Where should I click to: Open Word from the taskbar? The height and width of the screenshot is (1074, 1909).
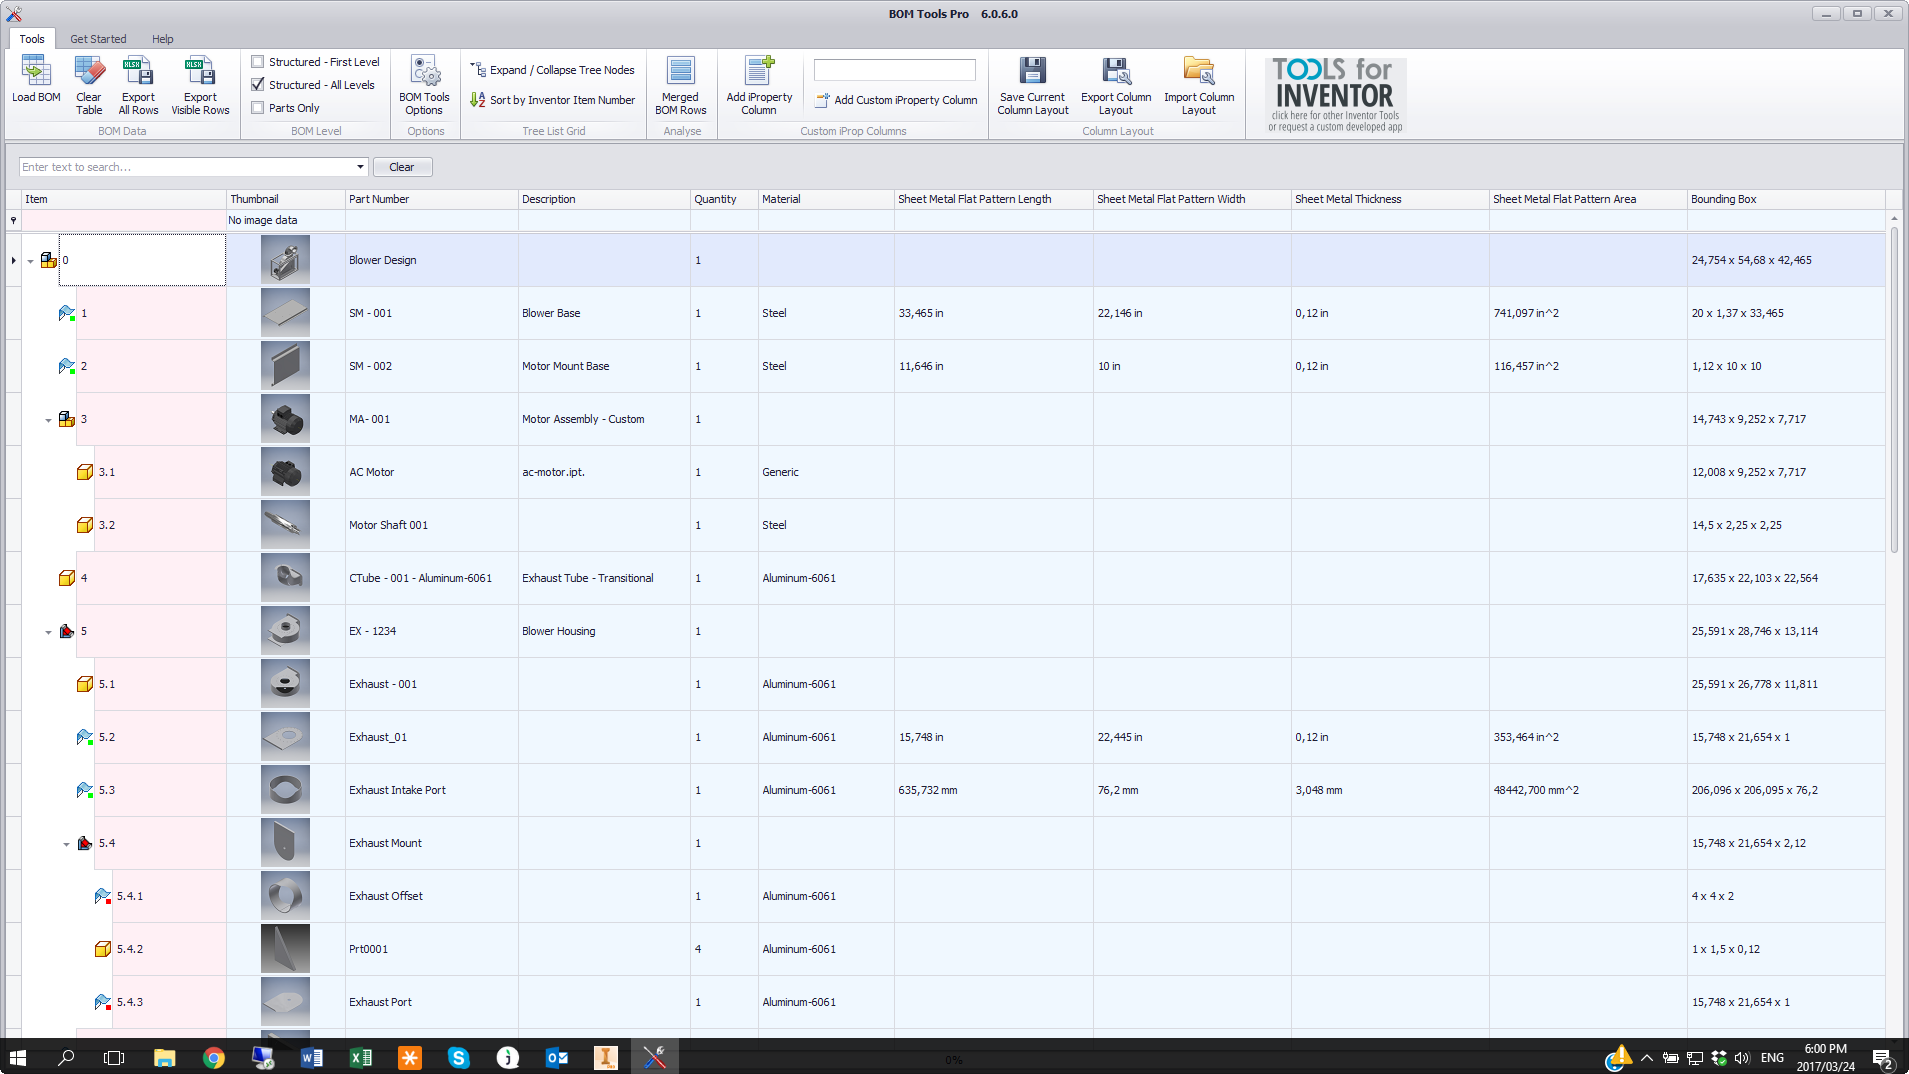[x=312, y=1058]
